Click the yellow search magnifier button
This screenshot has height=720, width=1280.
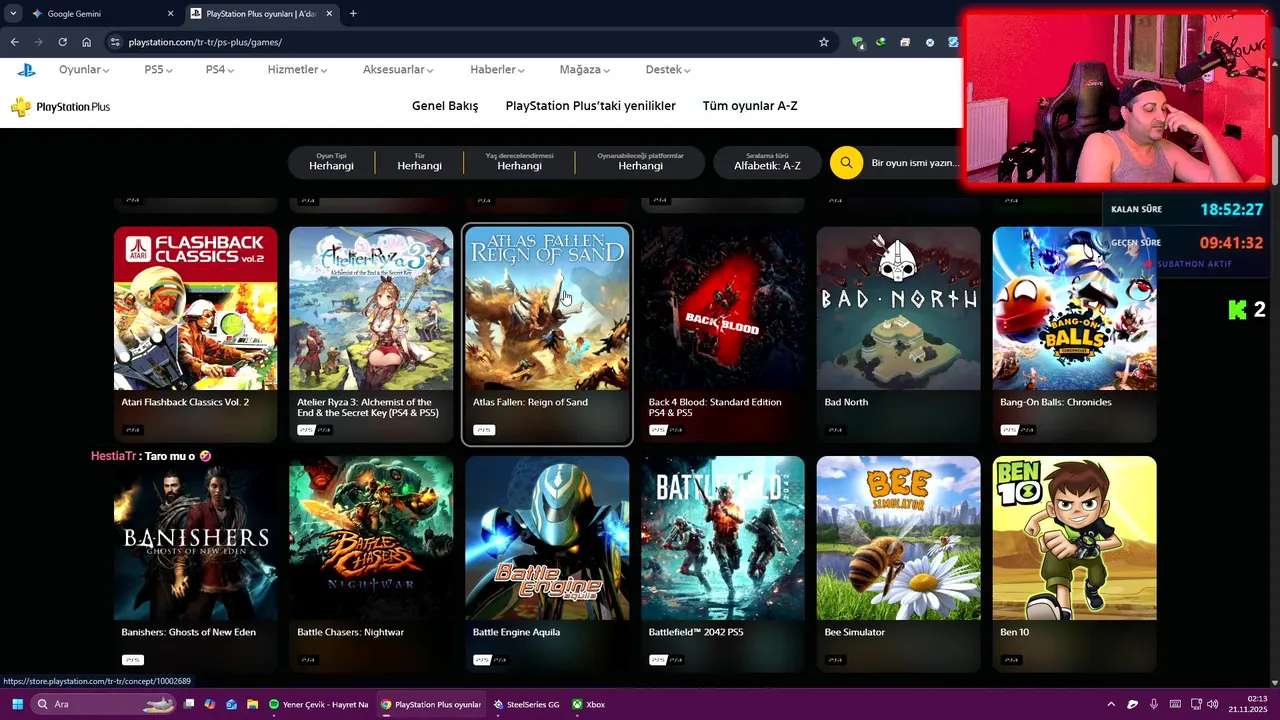click(846, 163)
